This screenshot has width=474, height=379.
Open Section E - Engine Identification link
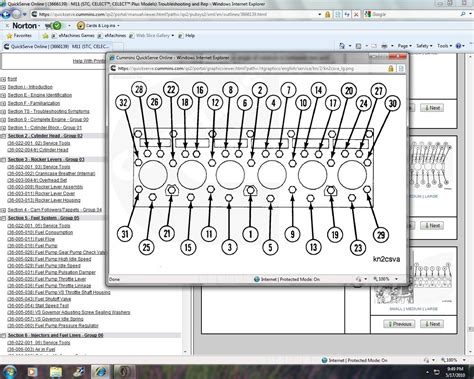(x=40, y=95)
